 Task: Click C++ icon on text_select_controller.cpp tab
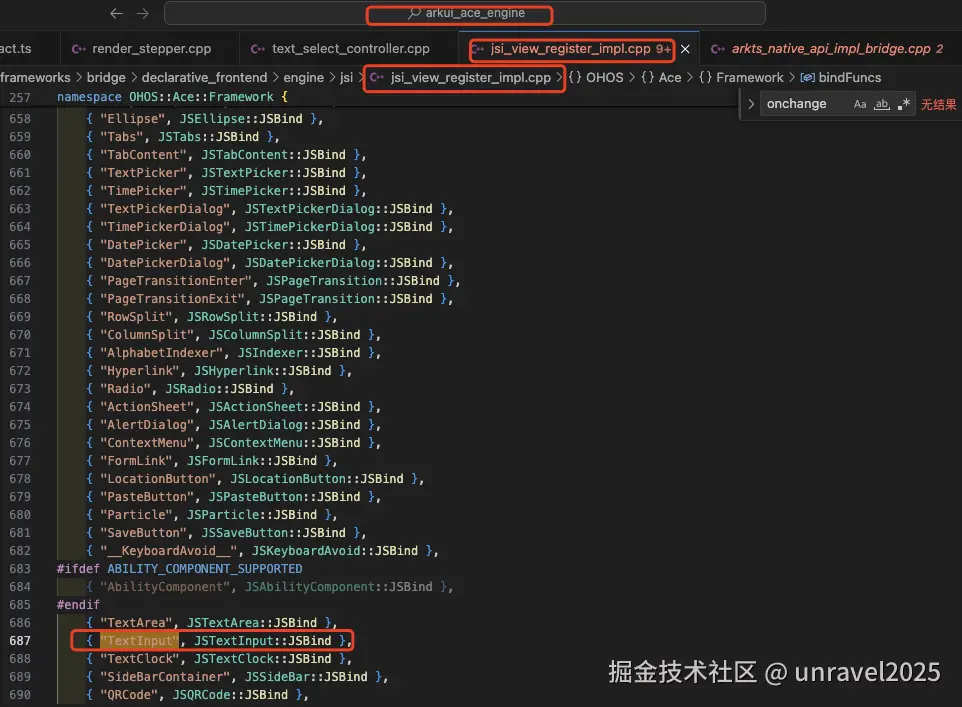[258, 49]
